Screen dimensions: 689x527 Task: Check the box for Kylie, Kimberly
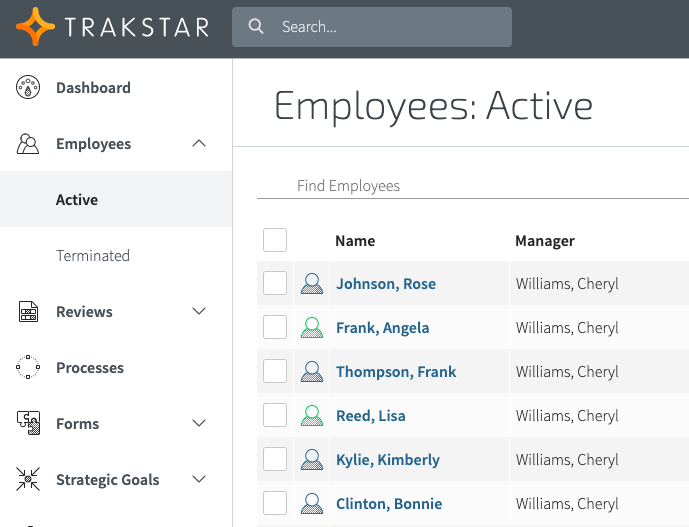pyautogui.click(x=275, y=459)
